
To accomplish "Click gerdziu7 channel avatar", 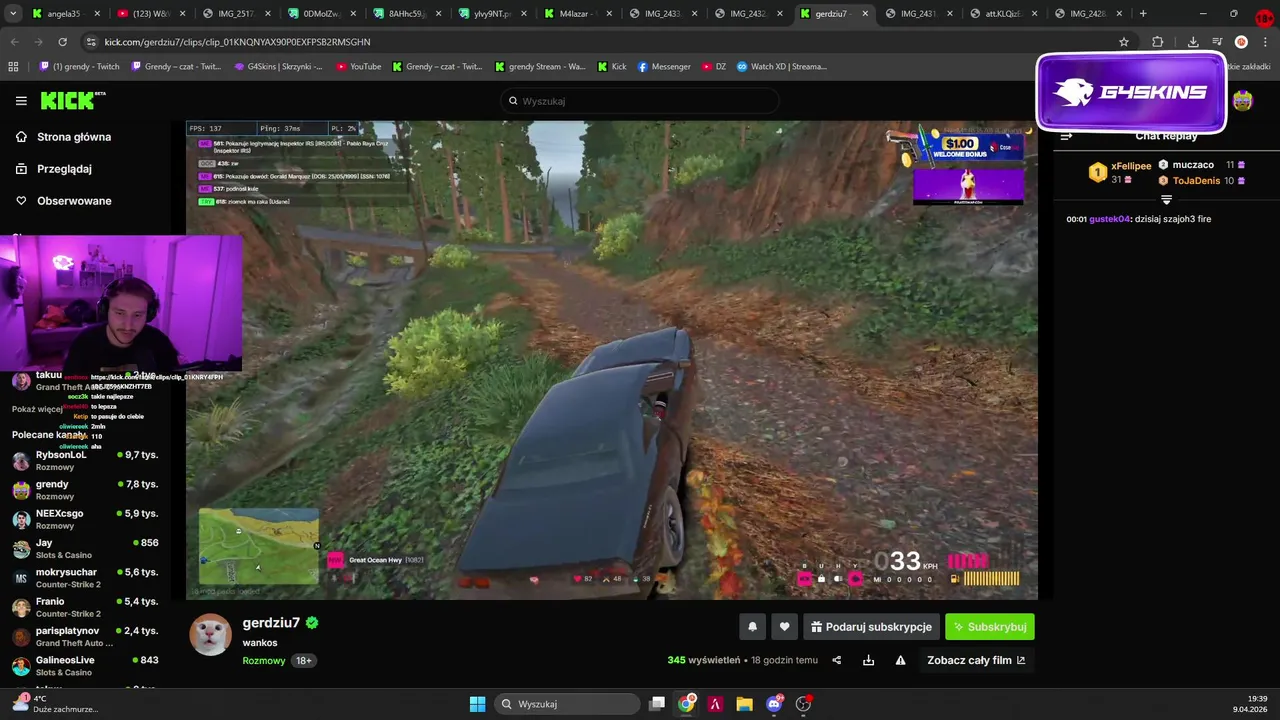I will click(210, 635).
